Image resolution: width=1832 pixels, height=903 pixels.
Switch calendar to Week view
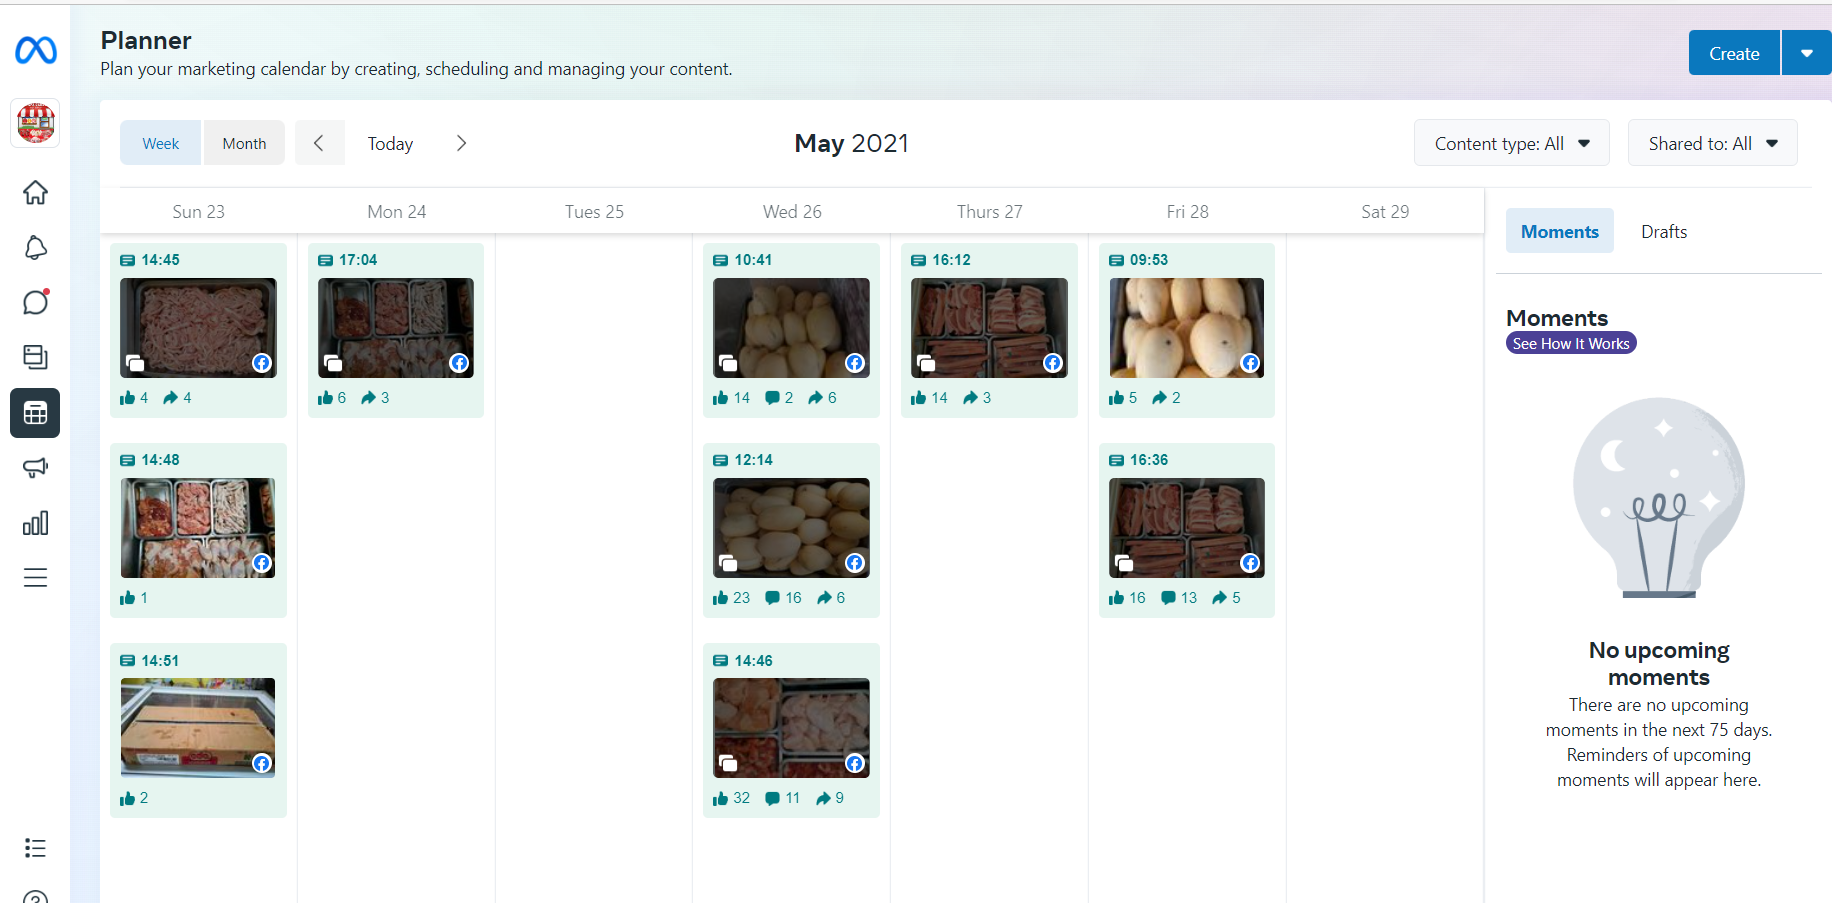point(161,143)
